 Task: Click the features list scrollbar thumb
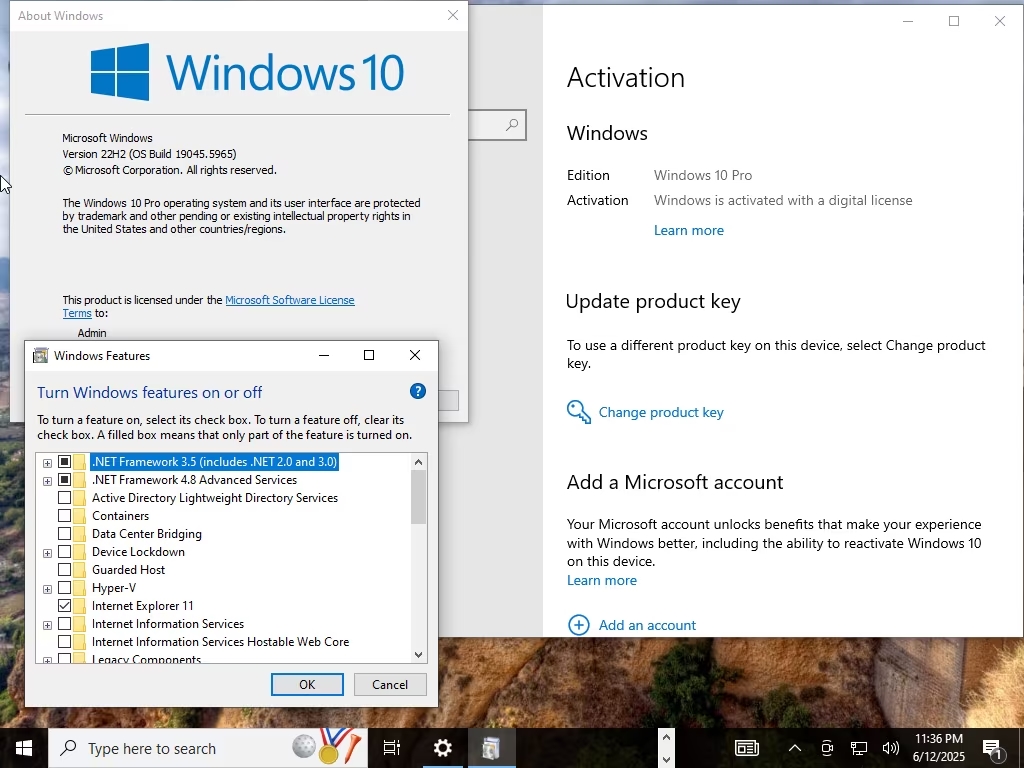click(x=419, y=497)
